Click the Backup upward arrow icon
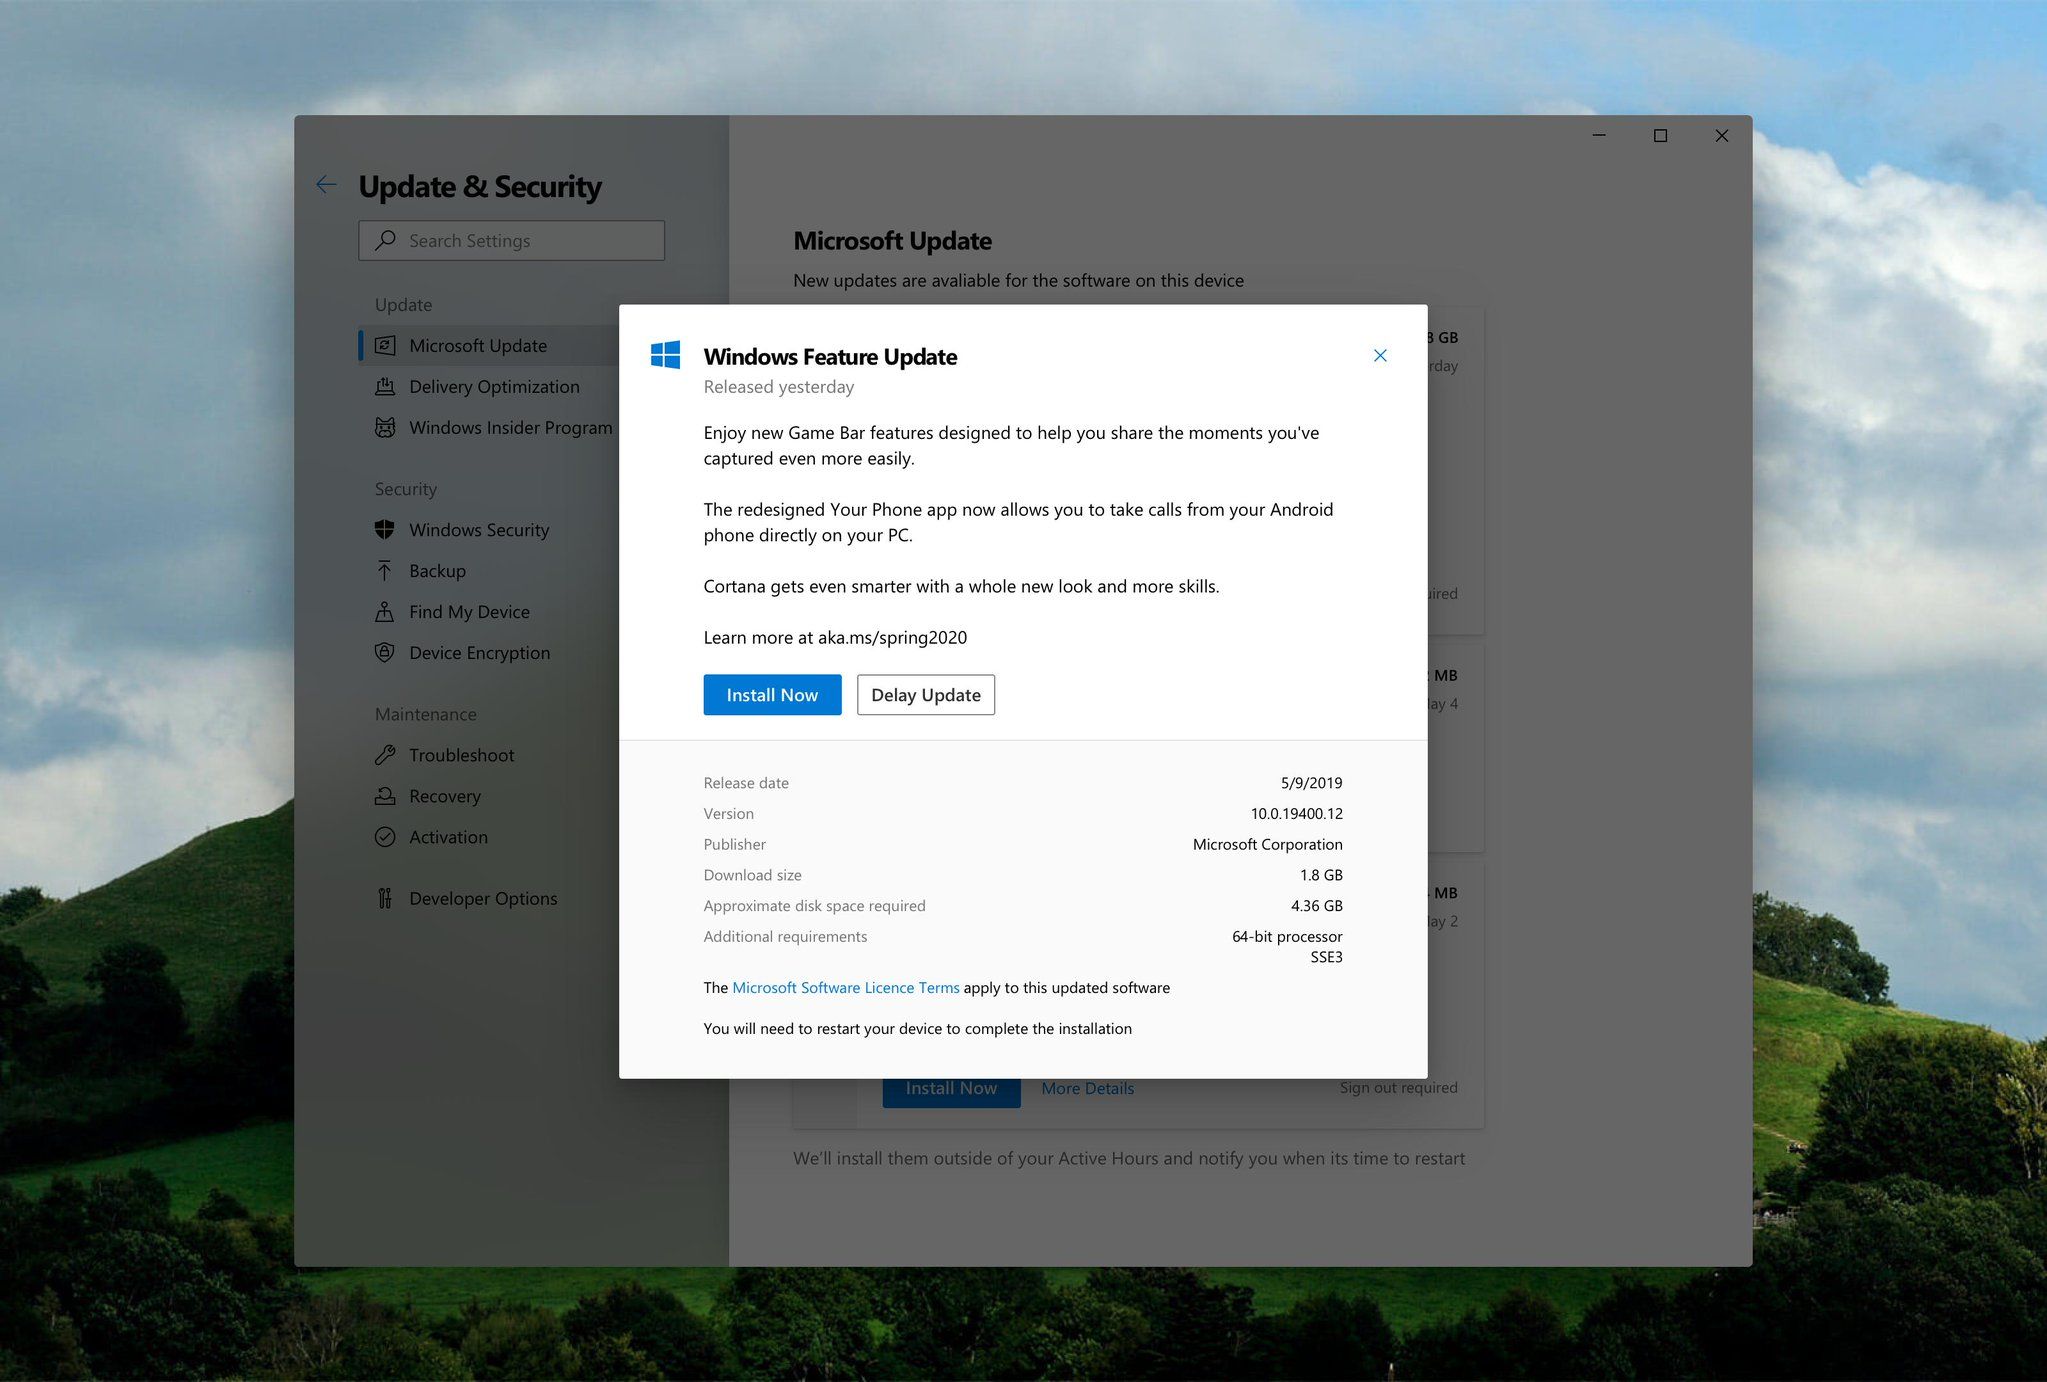 coord(385,570)
